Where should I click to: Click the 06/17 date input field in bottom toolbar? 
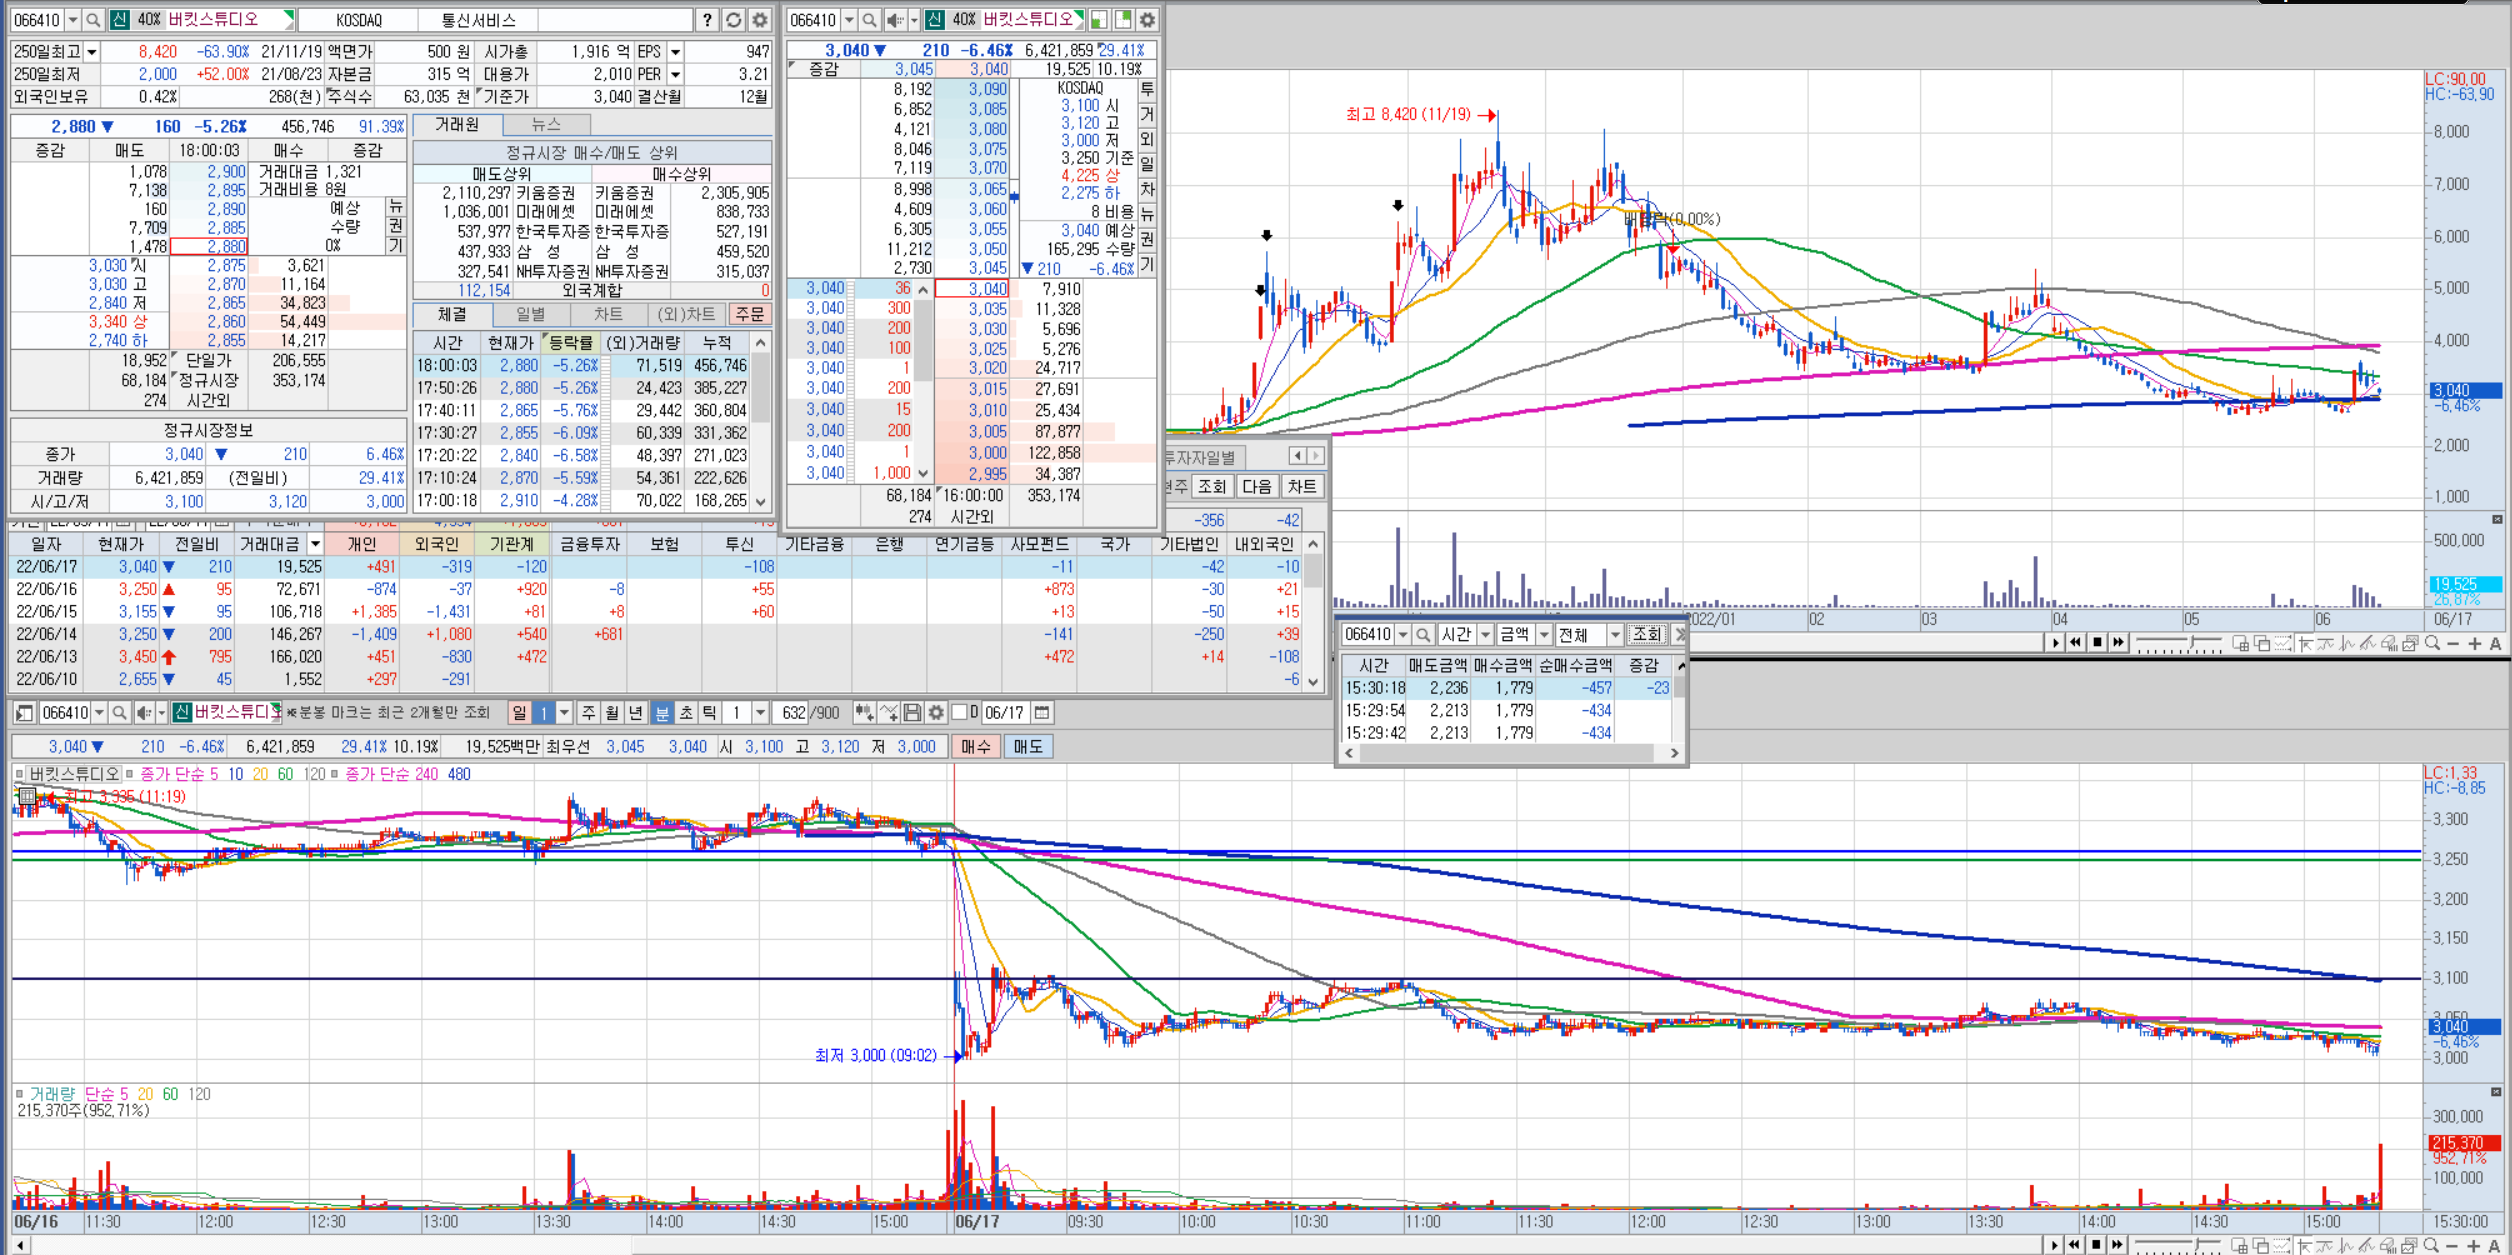[x=1005, y=712]
